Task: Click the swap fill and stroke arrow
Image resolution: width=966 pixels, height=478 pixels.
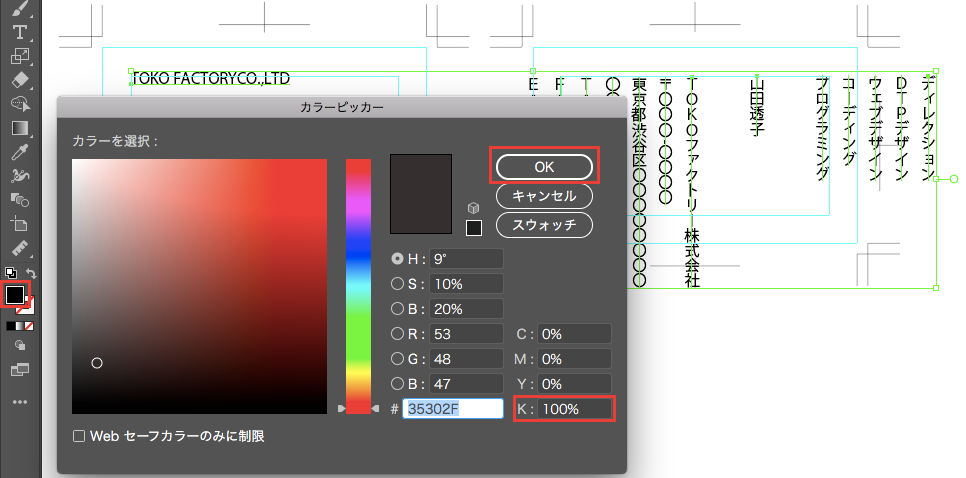Action: point(31,273)
